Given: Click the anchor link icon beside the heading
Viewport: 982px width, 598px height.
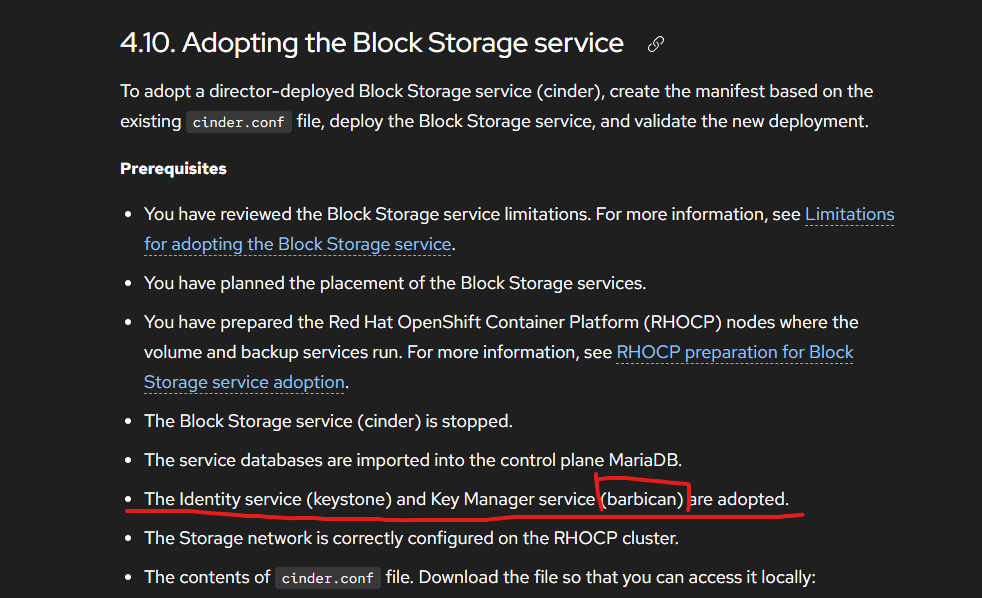Looking at the screenshot, I should [x=656, y=44].
